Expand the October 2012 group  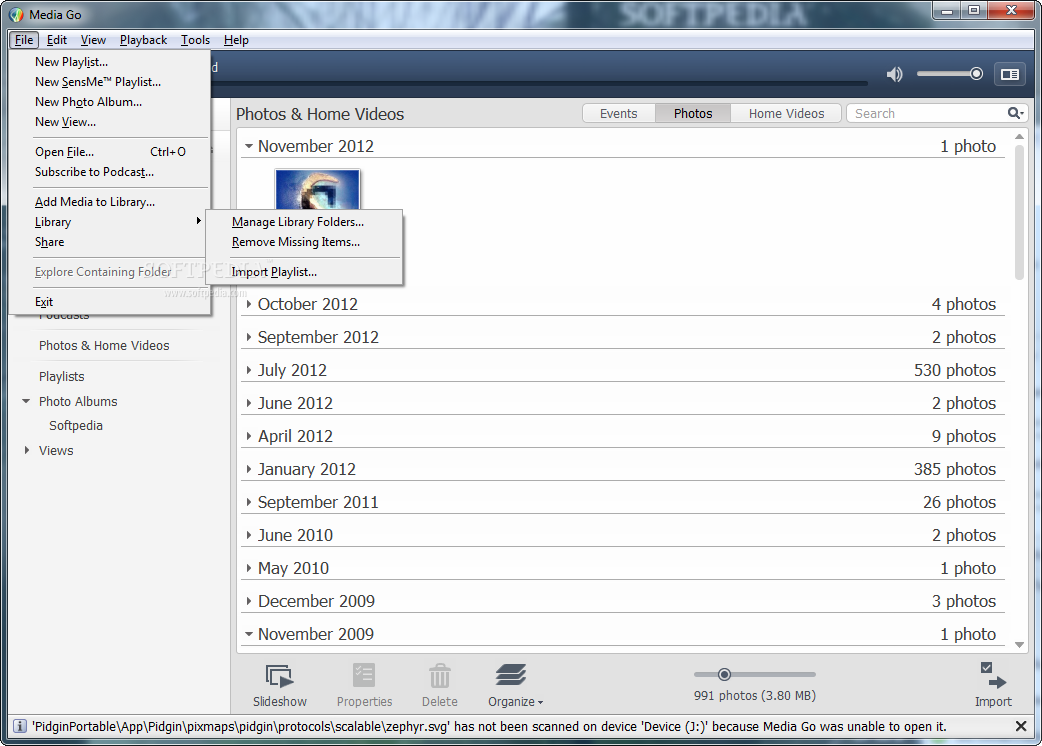pyautogui.click(x=249, y=304)
